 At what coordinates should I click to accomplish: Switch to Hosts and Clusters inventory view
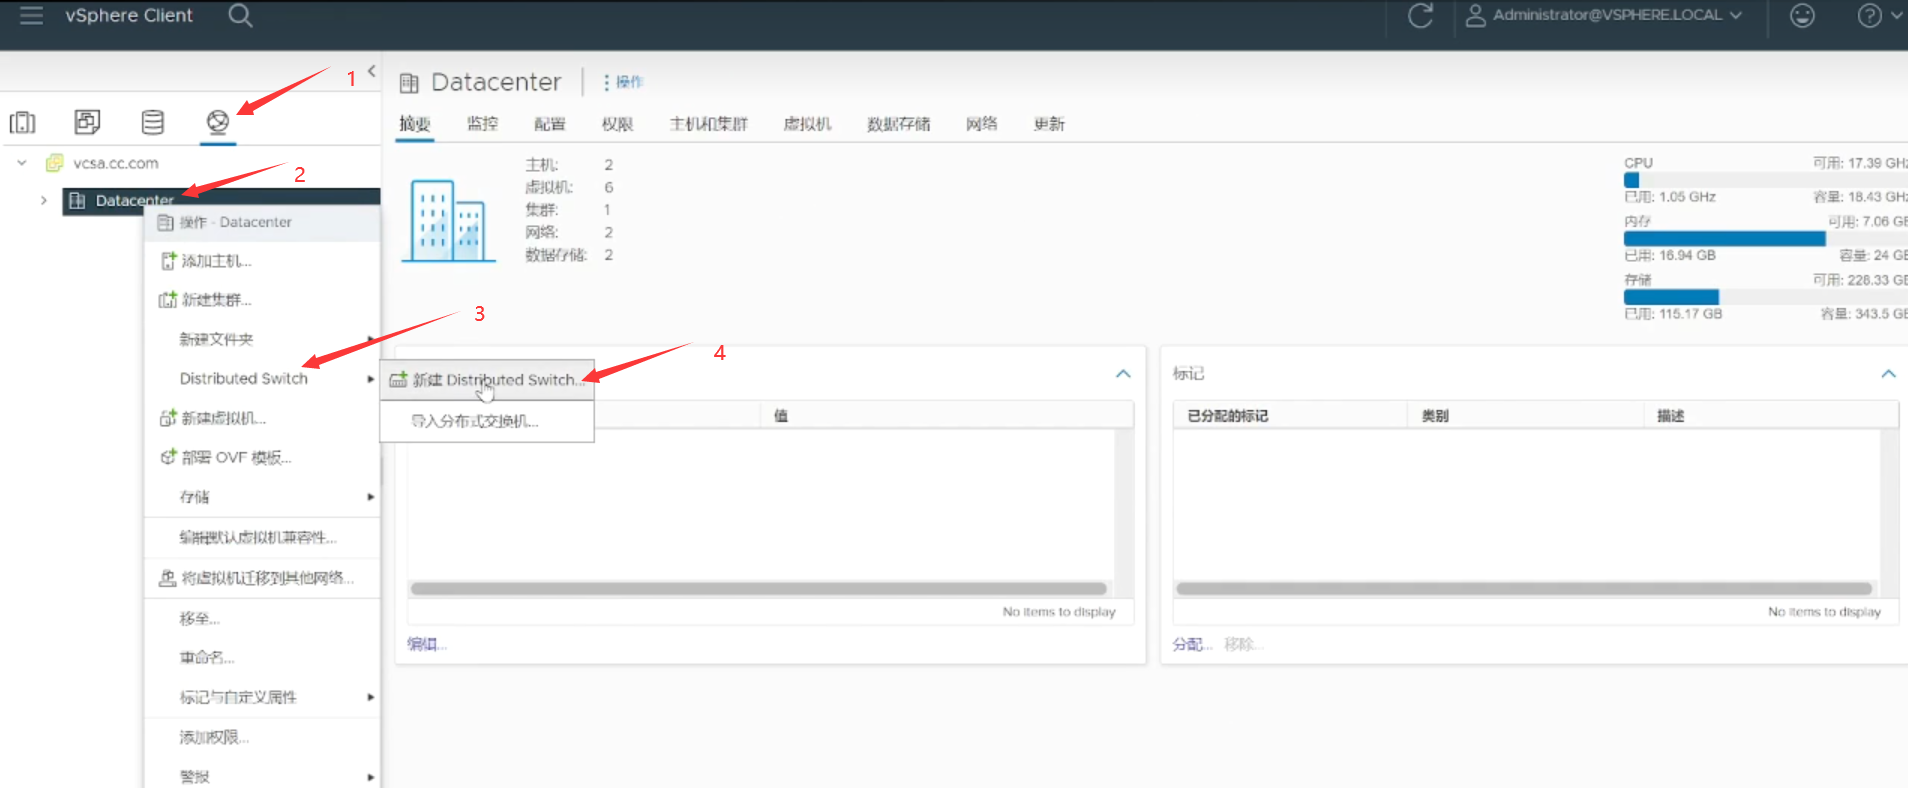[x=22, y=122]
